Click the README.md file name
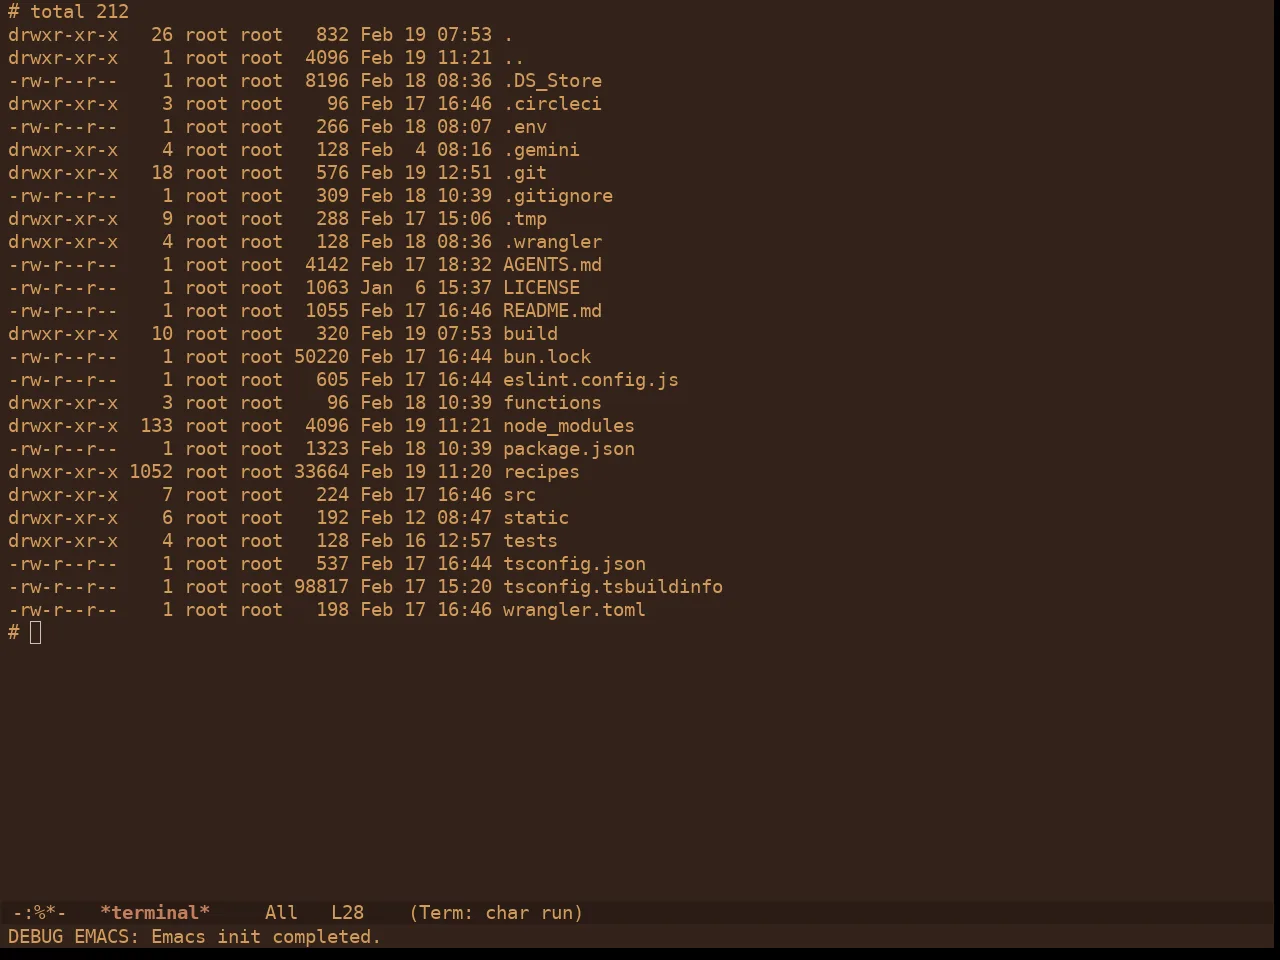Viewport: 1280px width, 960px height. pos(552,311)
